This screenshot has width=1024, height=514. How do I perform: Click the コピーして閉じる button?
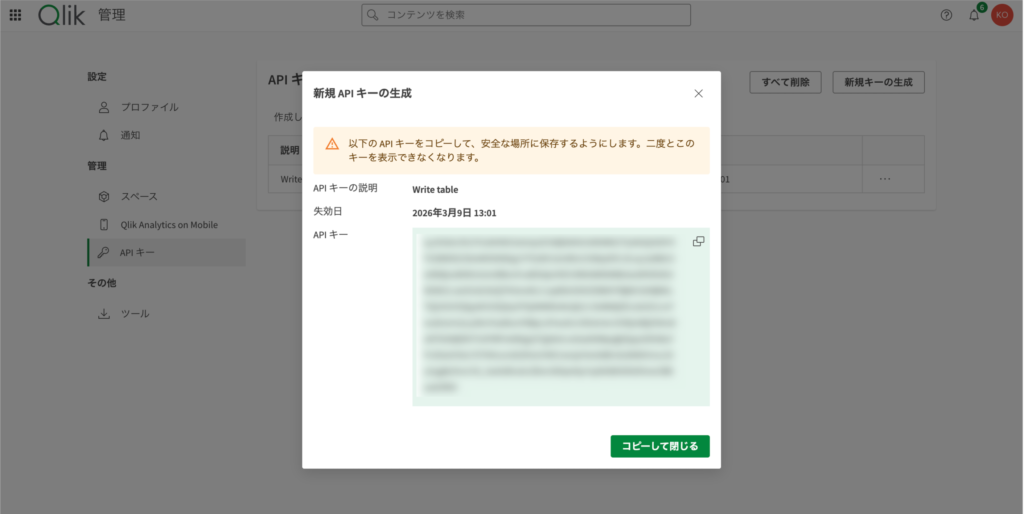coord(660,446)
